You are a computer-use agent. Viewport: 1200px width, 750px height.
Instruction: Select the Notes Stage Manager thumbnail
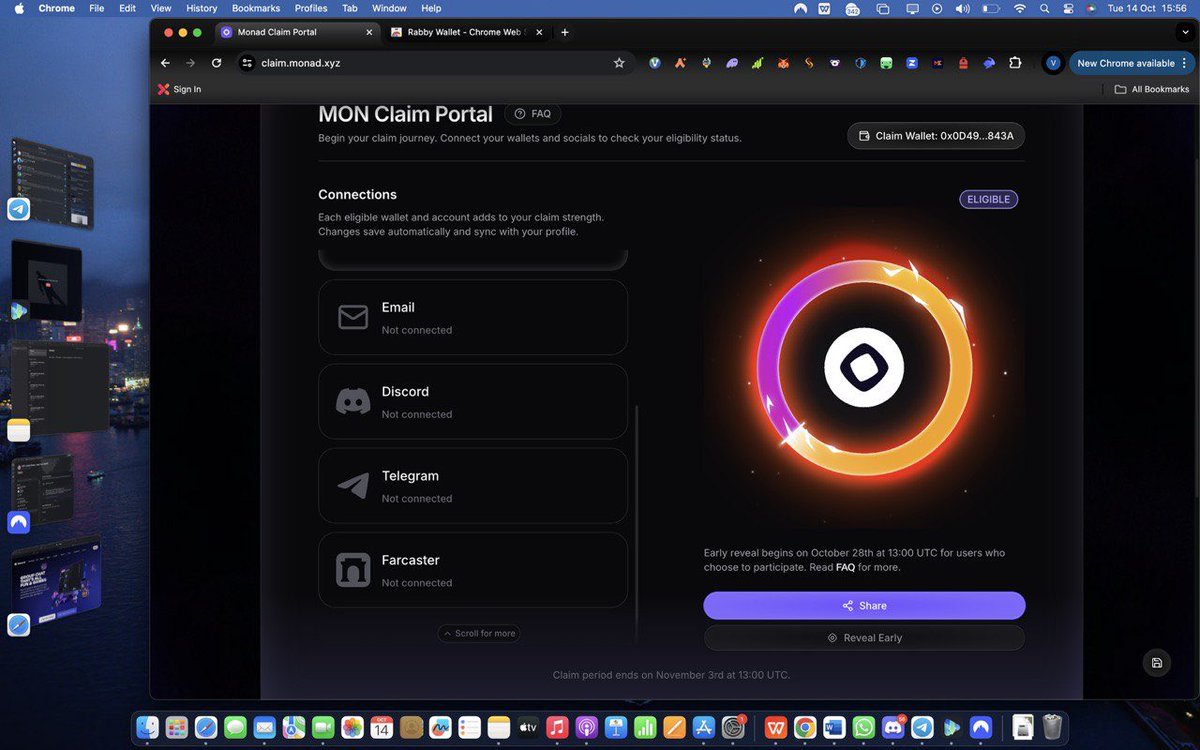[x=58, y=390]
